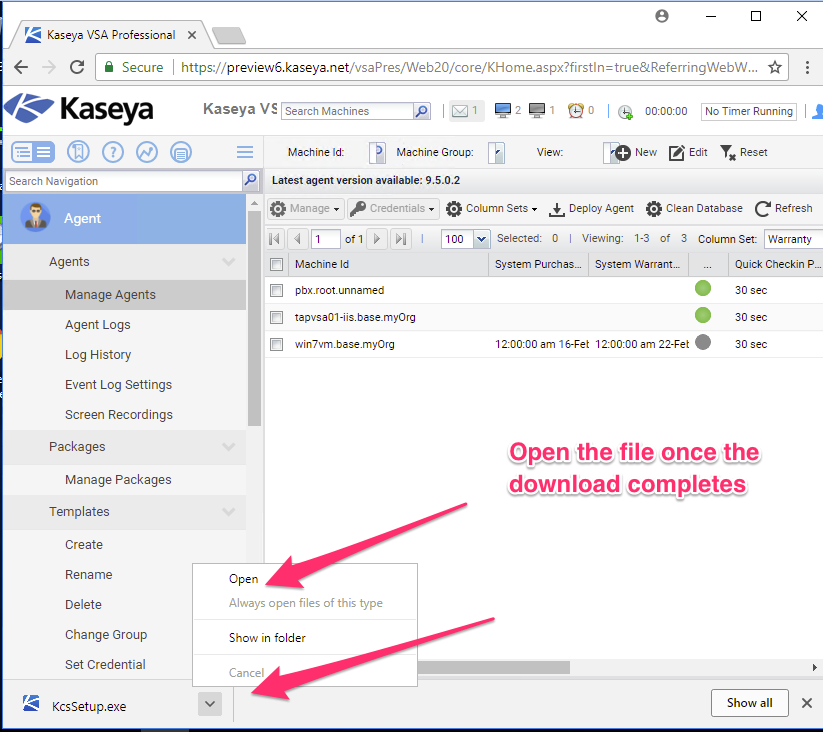The height and width of the screenshot is (732, 823).
Task: Reload the page with the refresh icon
Action: pyautogui.click(x=77, y=67)
